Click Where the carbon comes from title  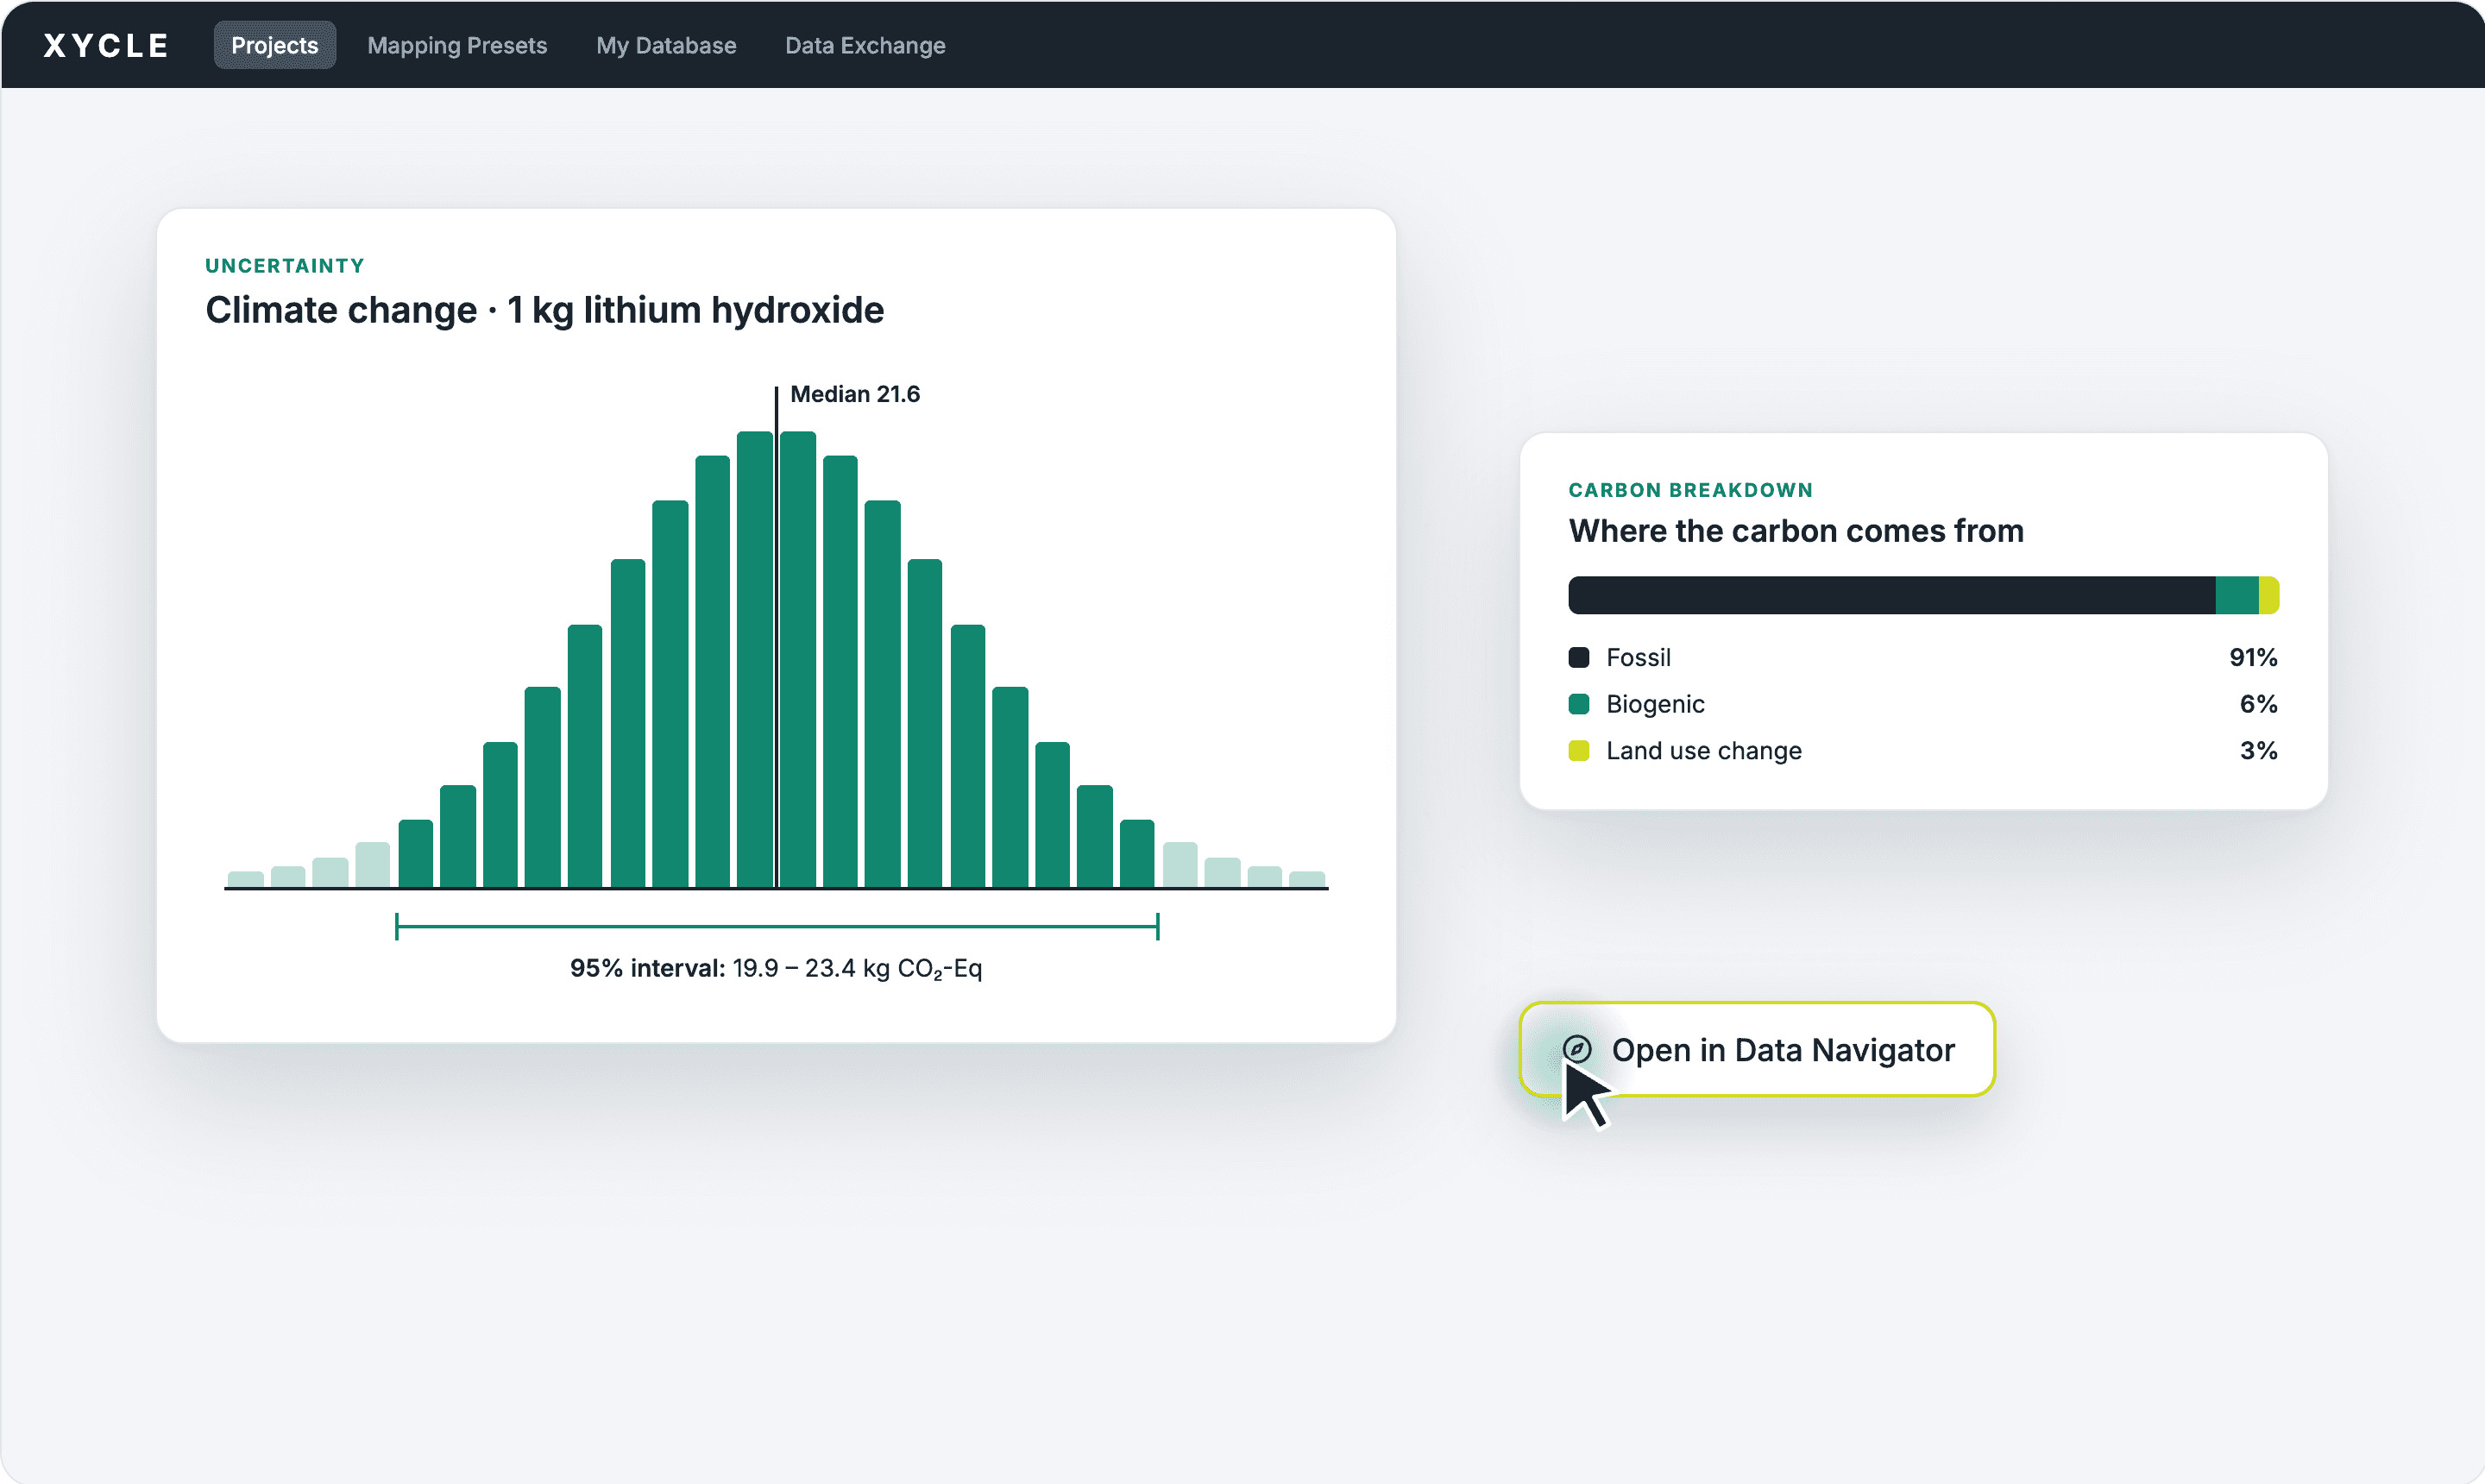click(1796, 531)
